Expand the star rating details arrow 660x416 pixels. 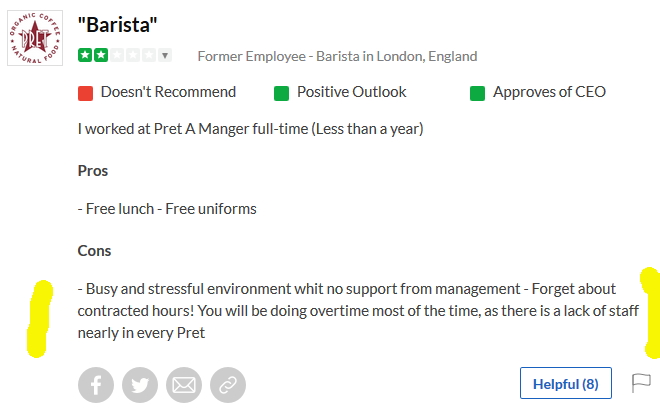point(165,55)
